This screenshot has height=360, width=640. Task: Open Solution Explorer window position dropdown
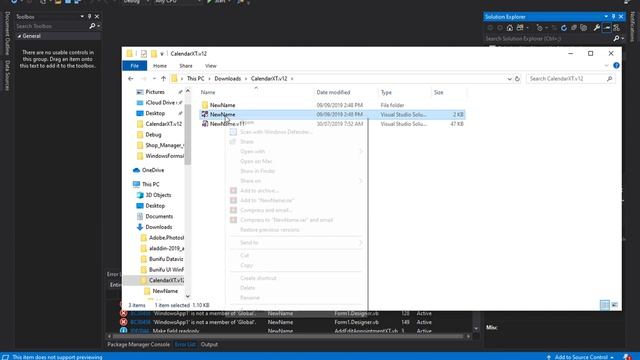pos(606,17)
